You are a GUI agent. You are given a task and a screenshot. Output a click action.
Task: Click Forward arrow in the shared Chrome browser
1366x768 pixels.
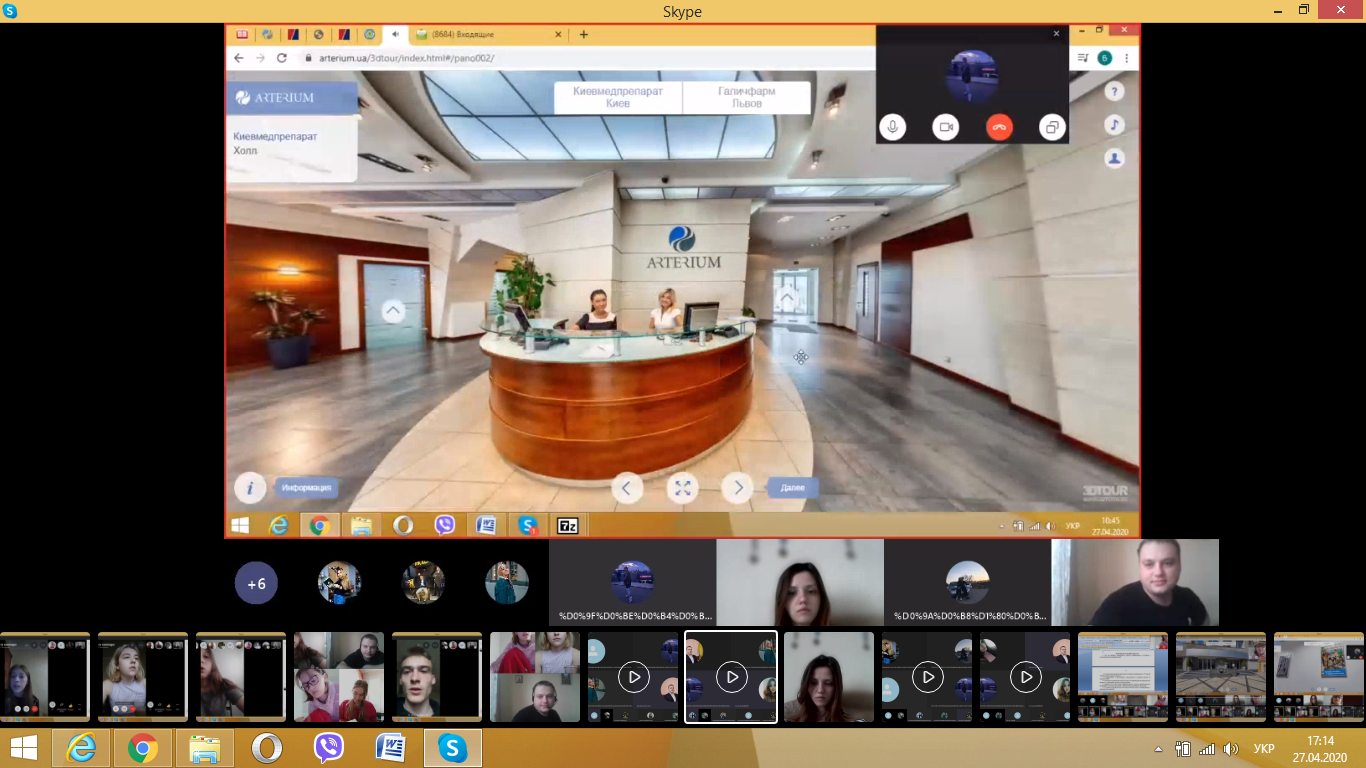260,58
